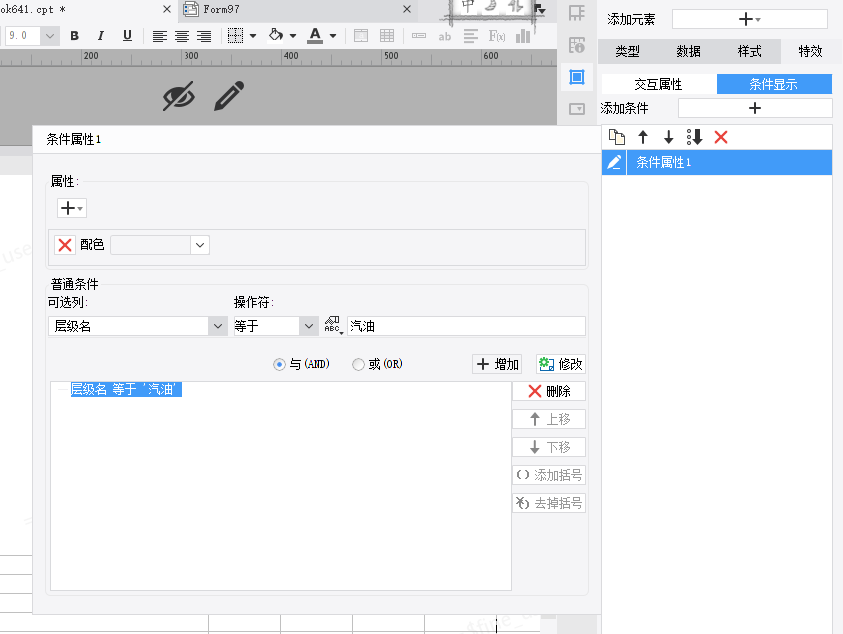The image size is (843, 634).
Task: Open font size 9.0 dropdown
Action: [x=49, y=36]
